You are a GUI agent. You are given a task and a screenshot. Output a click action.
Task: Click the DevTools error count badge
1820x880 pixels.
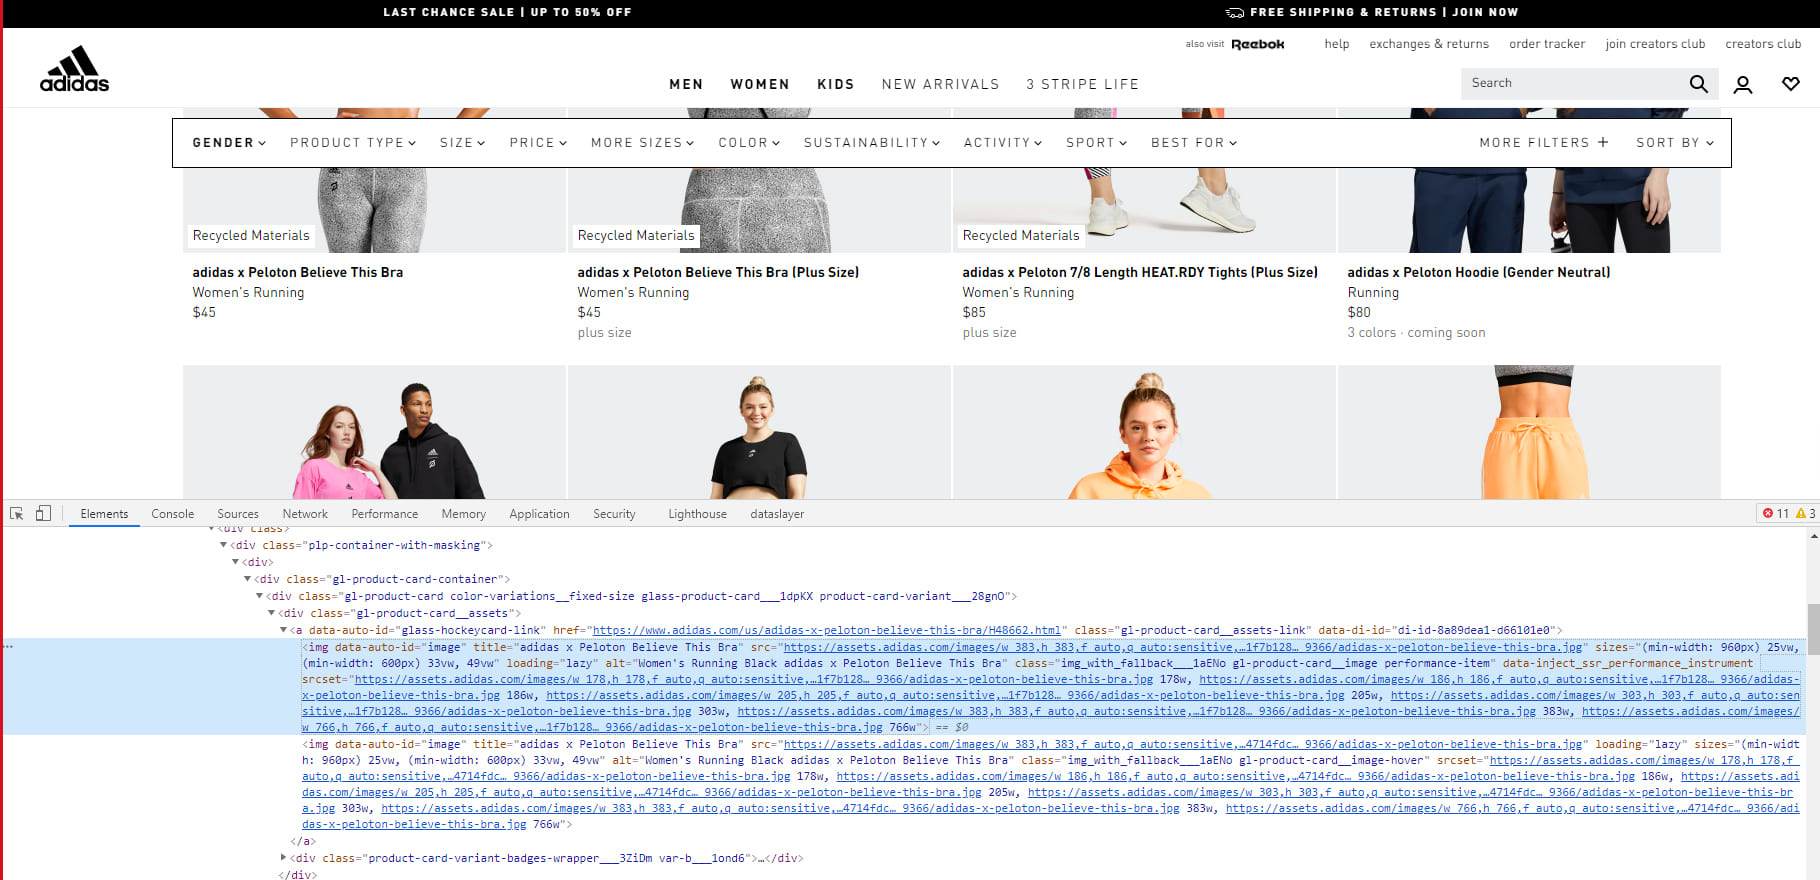point(1775,513)
